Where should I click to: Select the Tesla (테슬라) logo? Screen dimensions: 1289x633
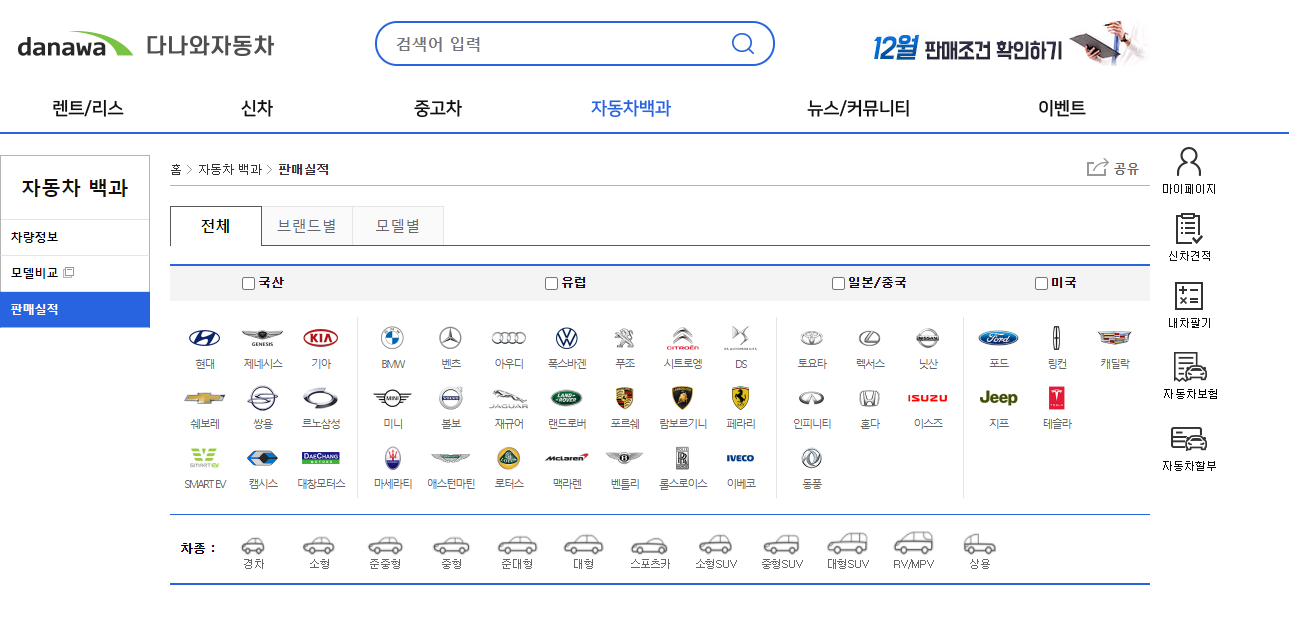pyautogui.click(x=1057, y=398)
